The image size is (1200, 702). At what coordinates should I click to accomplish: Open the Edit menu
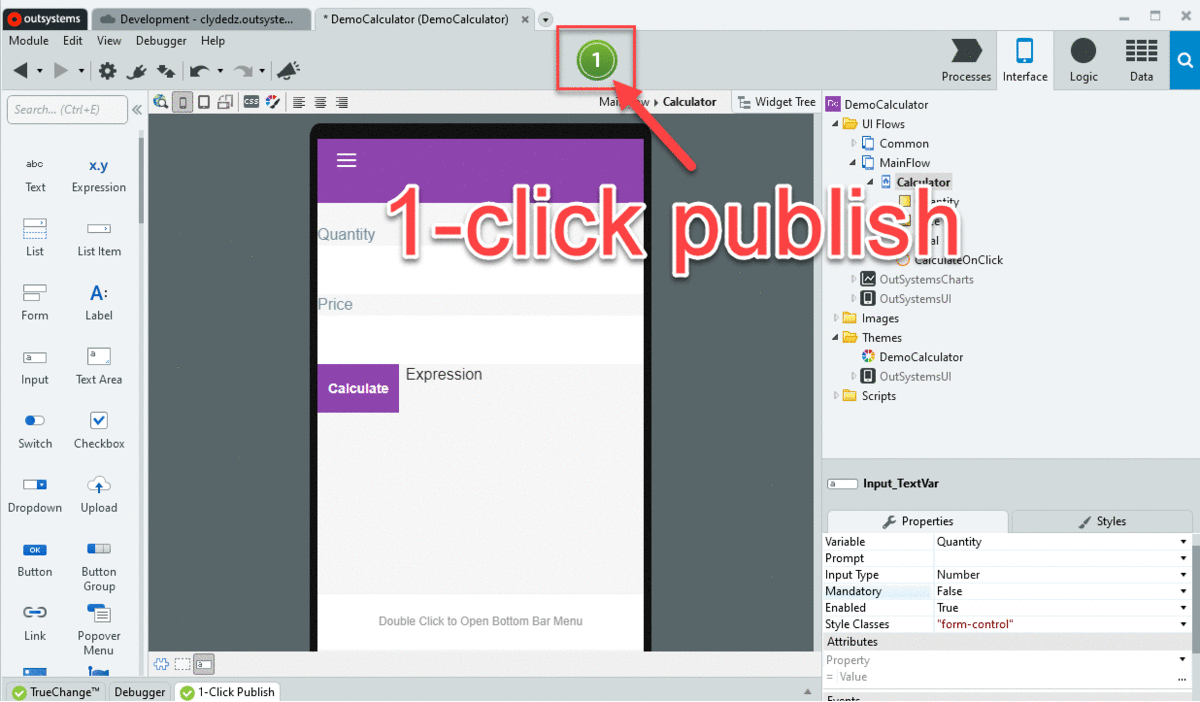(x=73, y=41)
